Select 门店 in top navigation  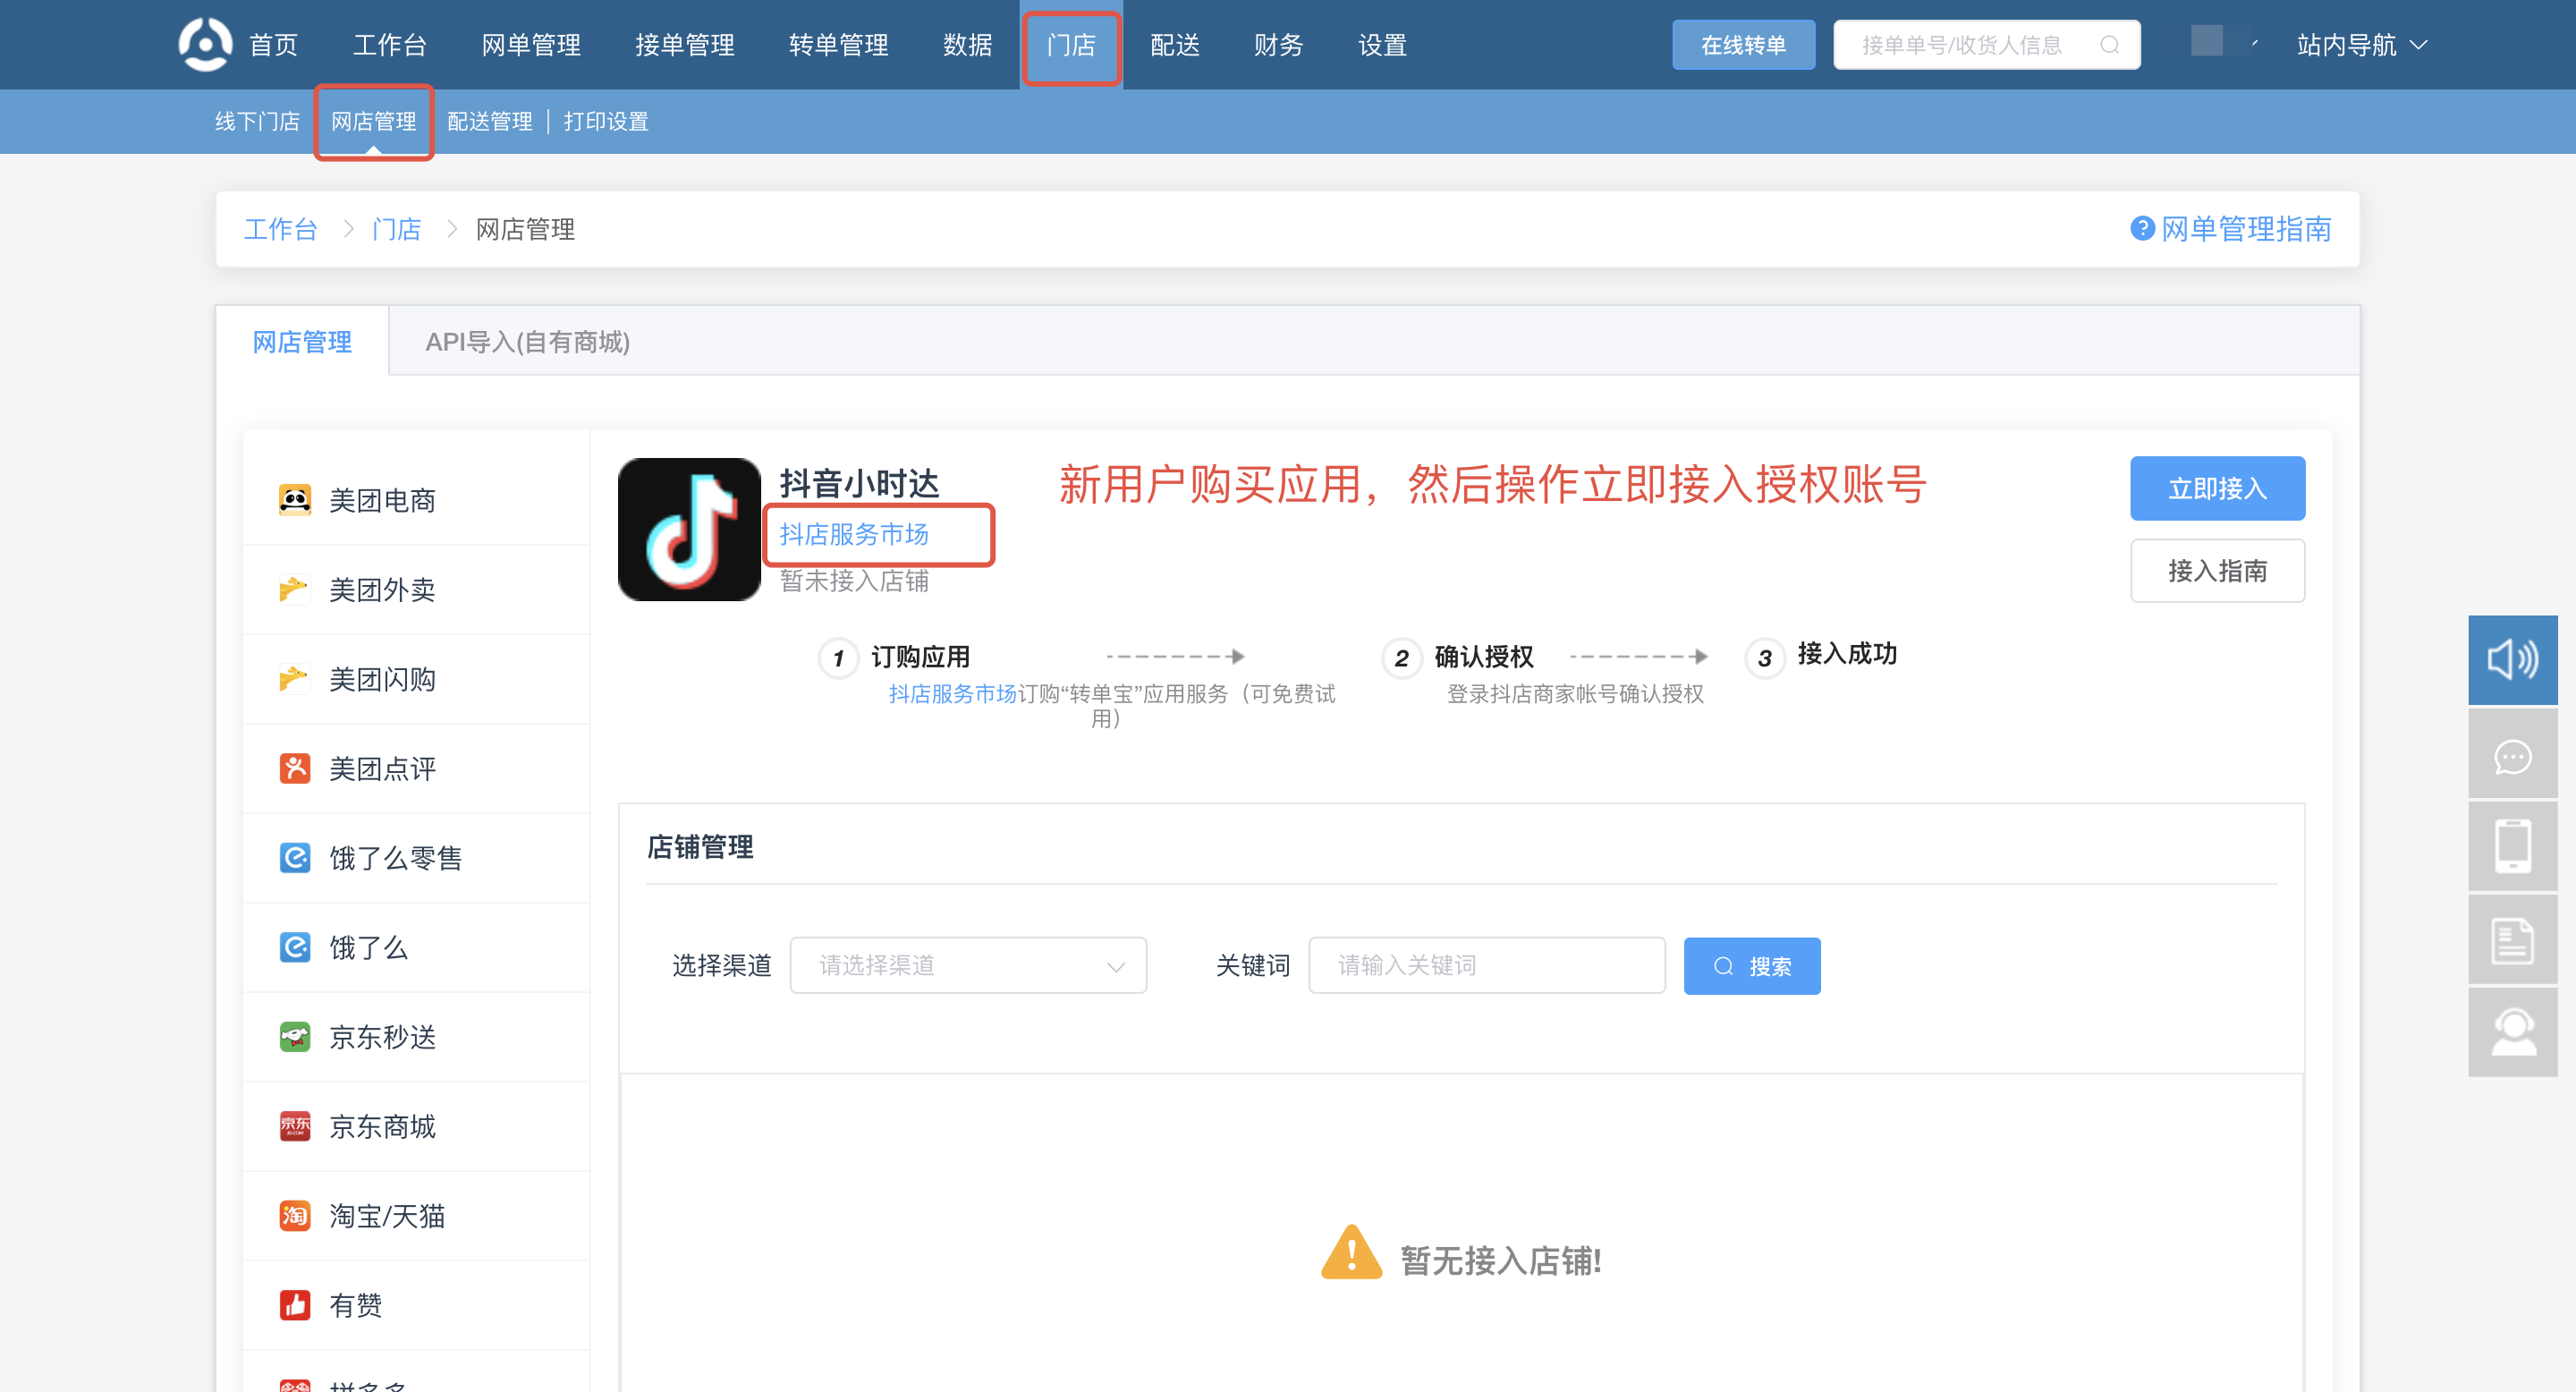1071,45
